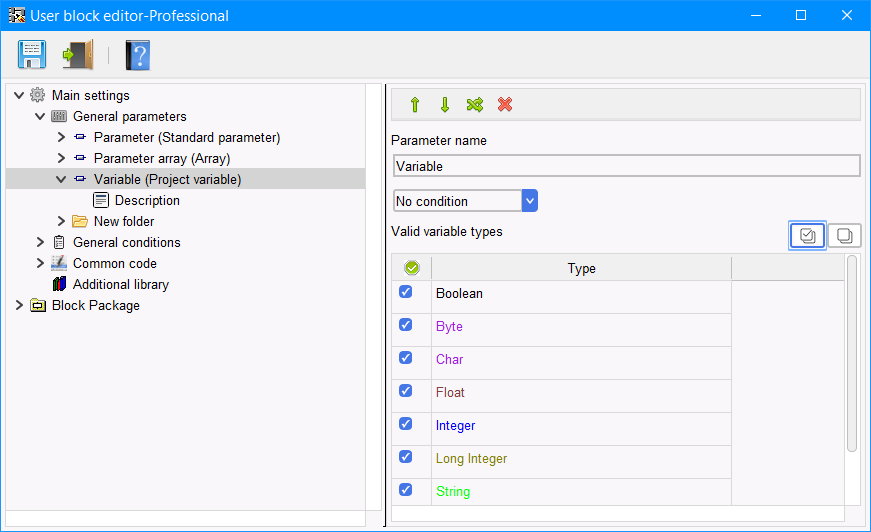Click the check all variable types button

pyautogui.click(x=807, y=236)
